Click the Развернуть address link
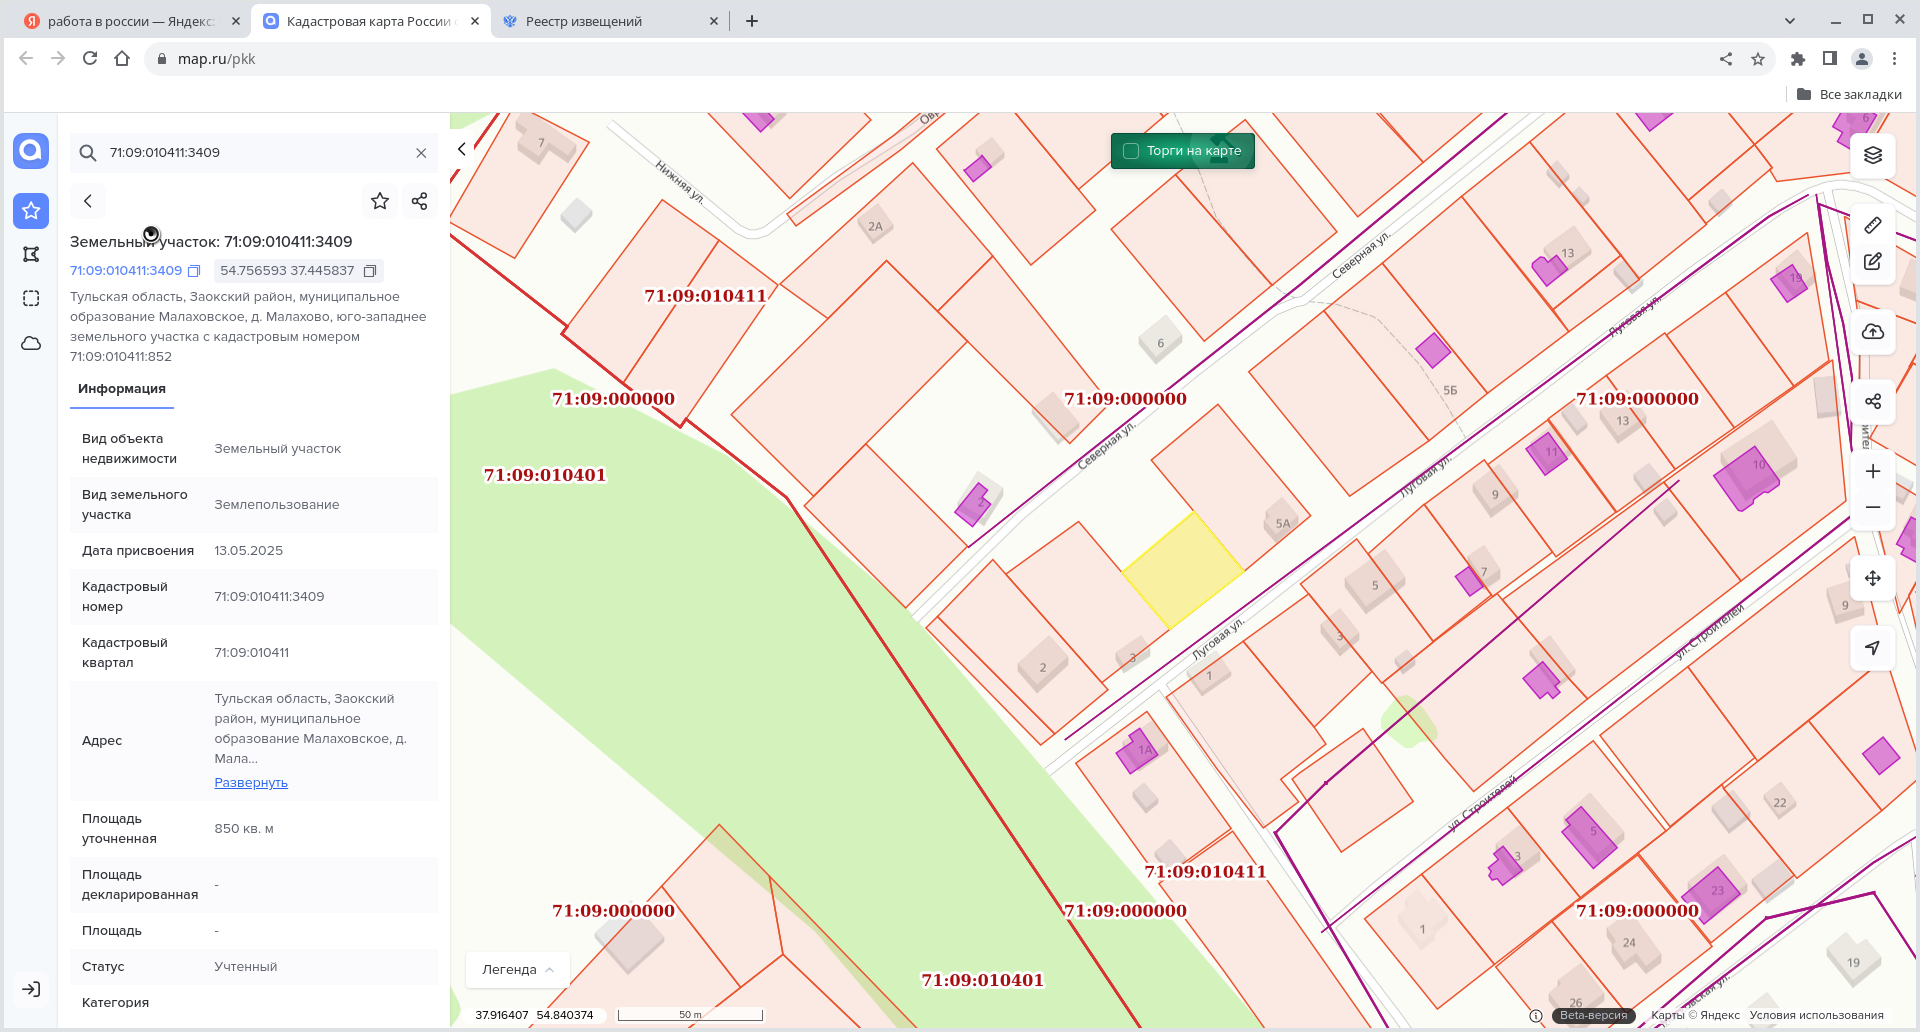This screenshot has width=1920, height=1032. tap(251, 783)
